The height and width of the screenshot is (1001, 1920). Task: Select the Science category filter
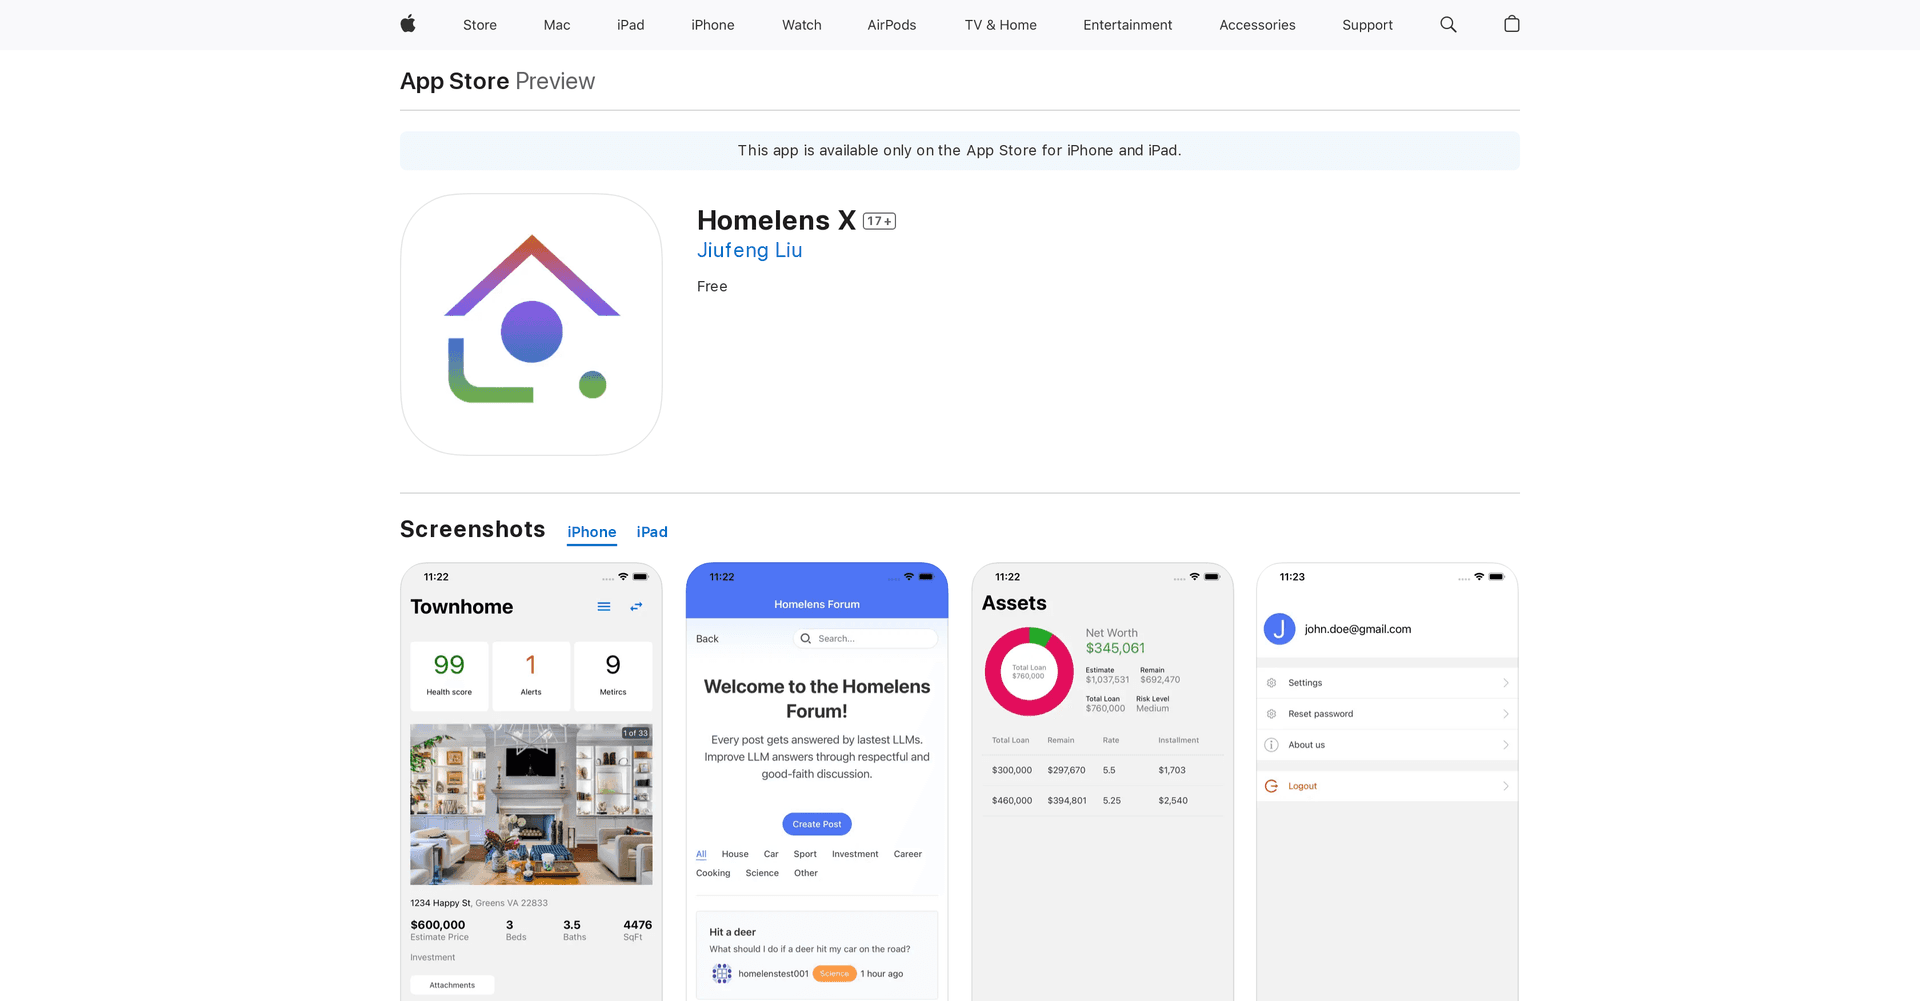(762, 873)
